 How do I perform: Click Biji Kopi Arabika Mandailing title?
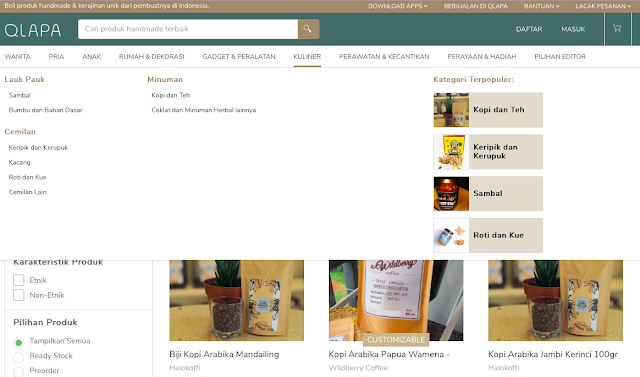[x=224, y=354]
